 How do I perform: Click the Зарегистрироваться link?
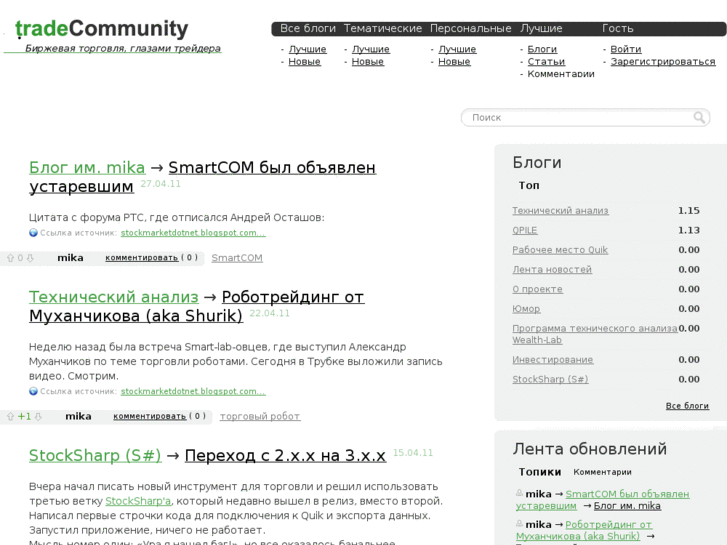(x=663, y=62)
